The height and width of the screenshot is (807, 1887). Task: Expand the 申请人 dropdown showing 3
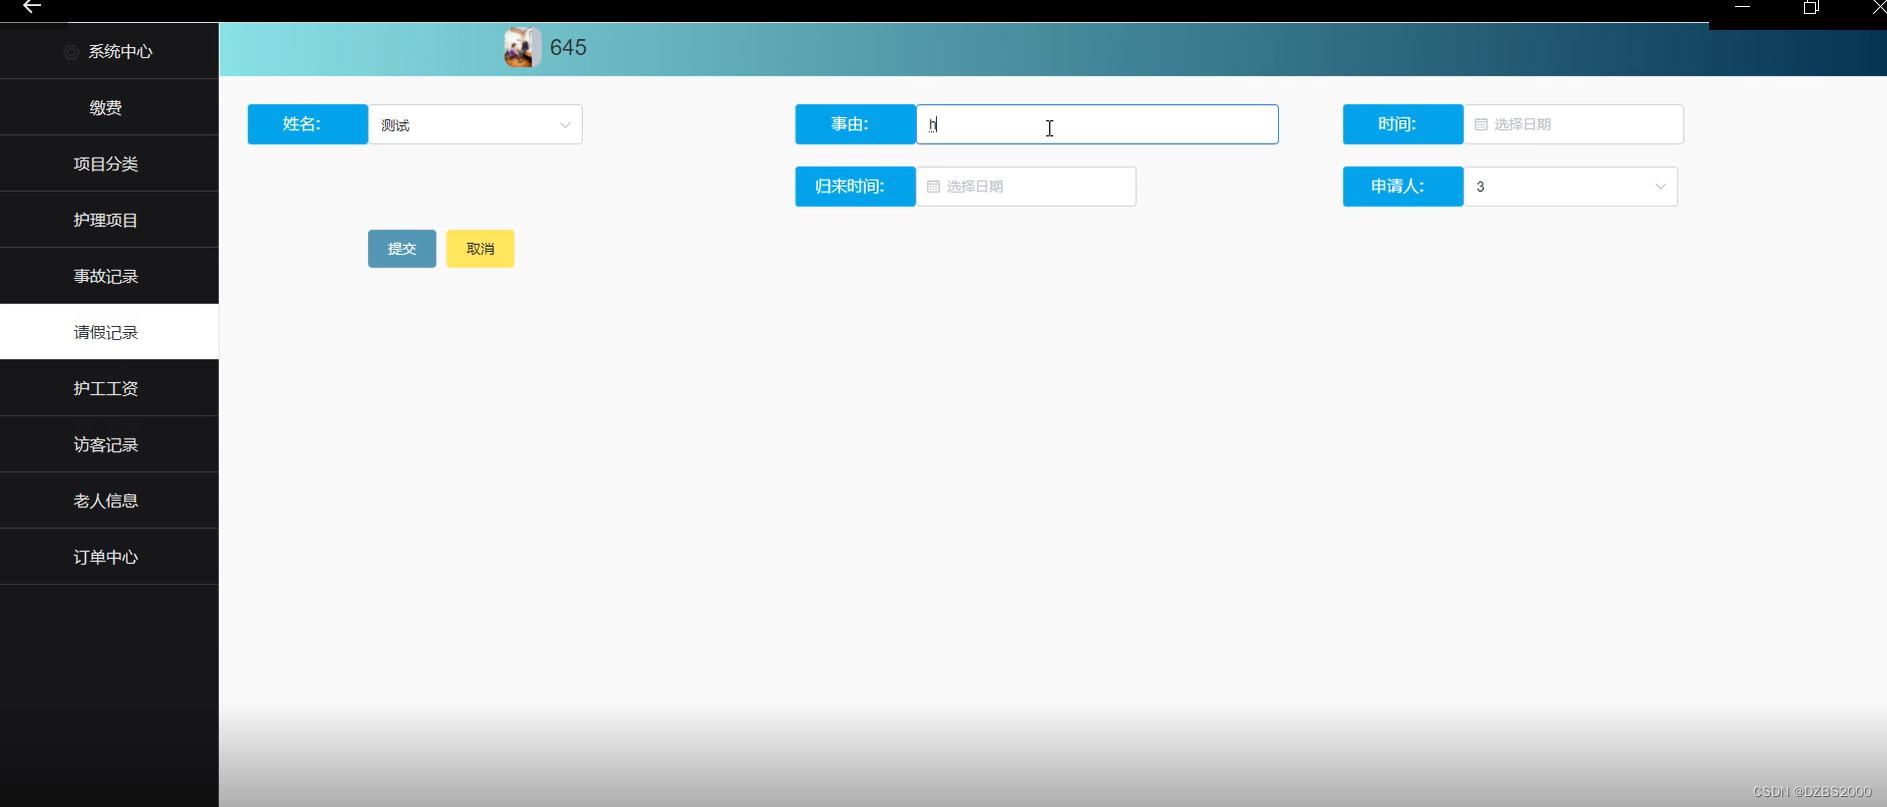pos(1570,187)
